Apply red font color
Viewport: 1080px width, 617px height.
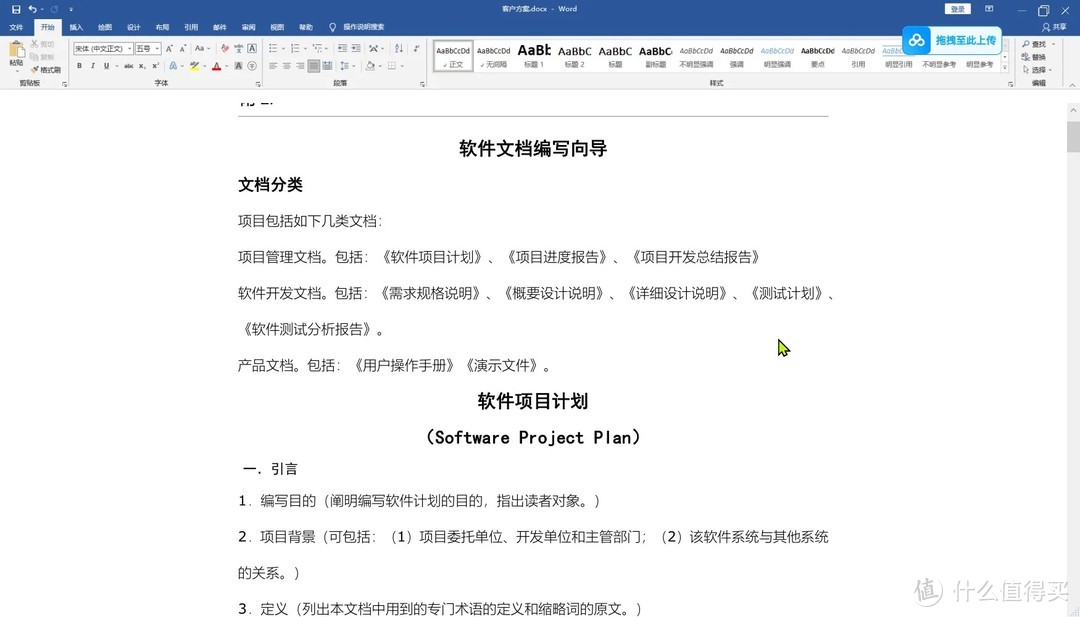tap(216, 66)
